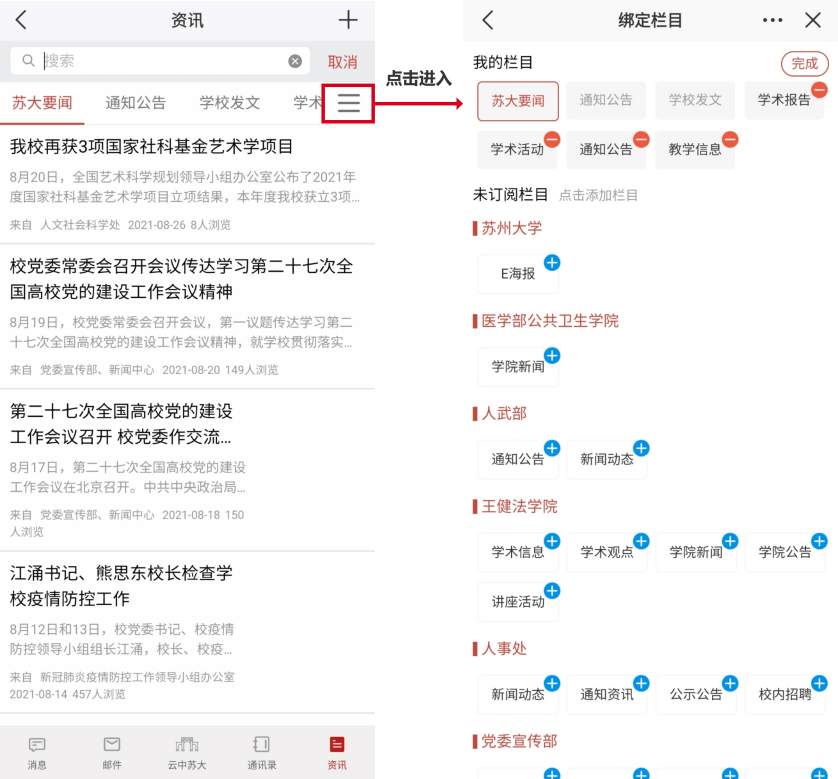Viewport: 838px width, 779px height.
Task: Clear search text with the X icon
Action: (295, 61)
